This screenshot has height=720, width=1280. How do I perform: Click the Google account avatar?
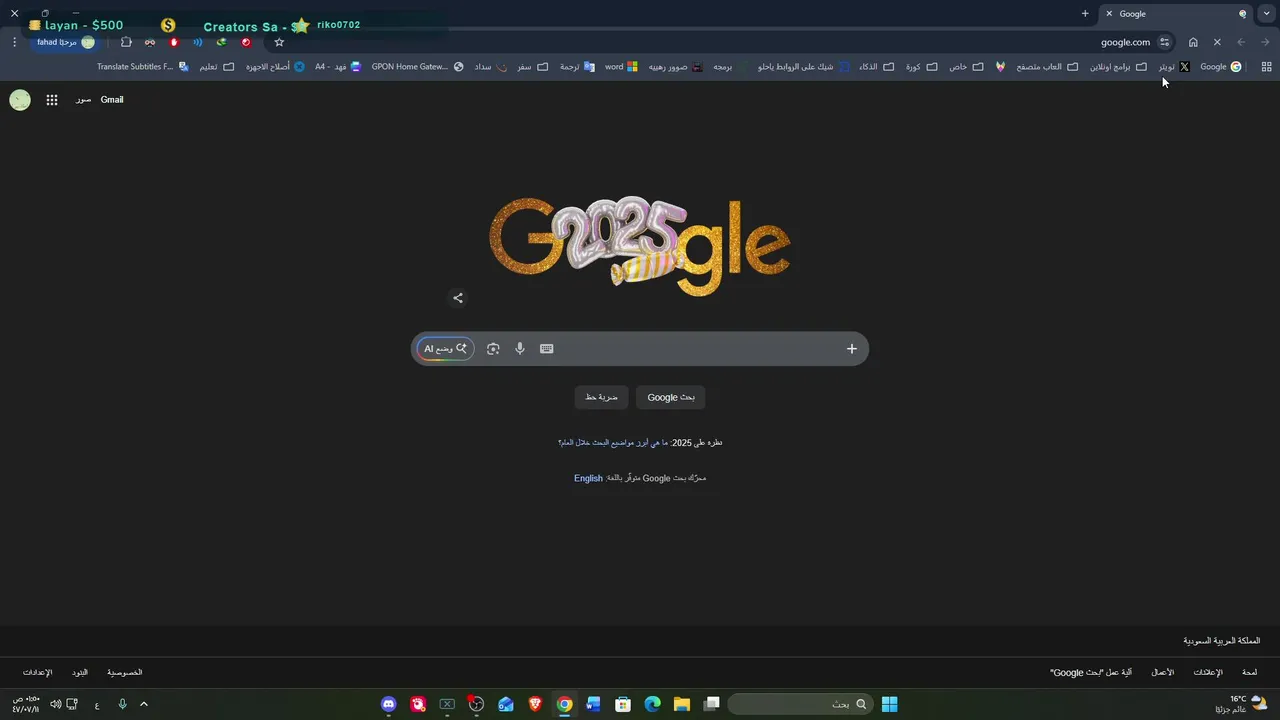(x=20, y=100)
